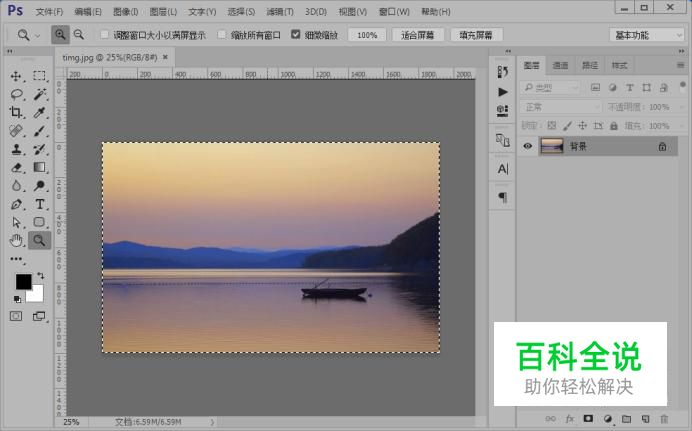Select the Magic Wand tool

39,94
